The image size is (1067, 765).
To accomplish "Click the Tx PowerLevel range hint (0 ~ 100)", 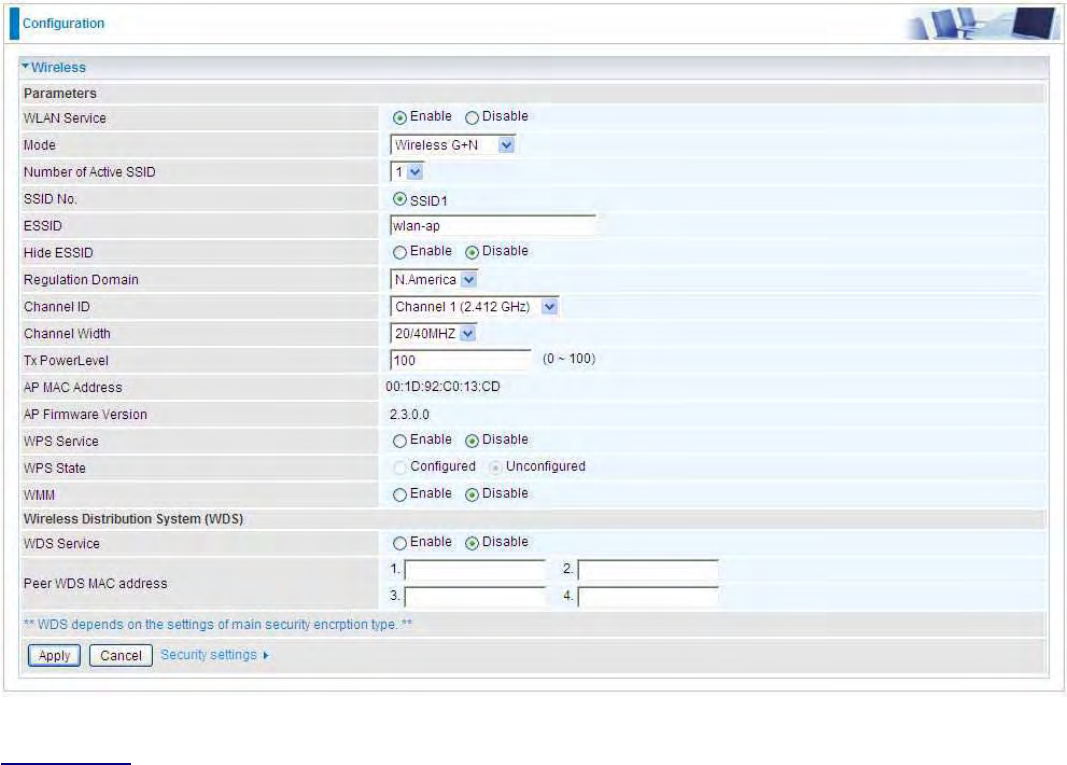I will point(569,359).
